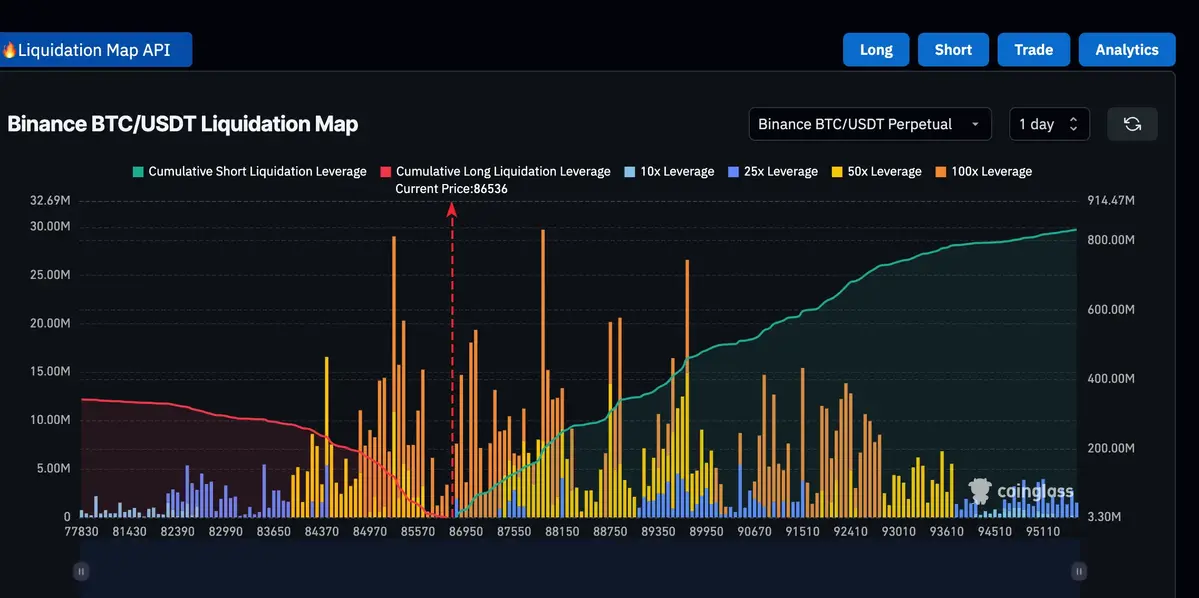Open the Trade tab
Screen dimensions: 1199x598
click(x=1033, y=49)
